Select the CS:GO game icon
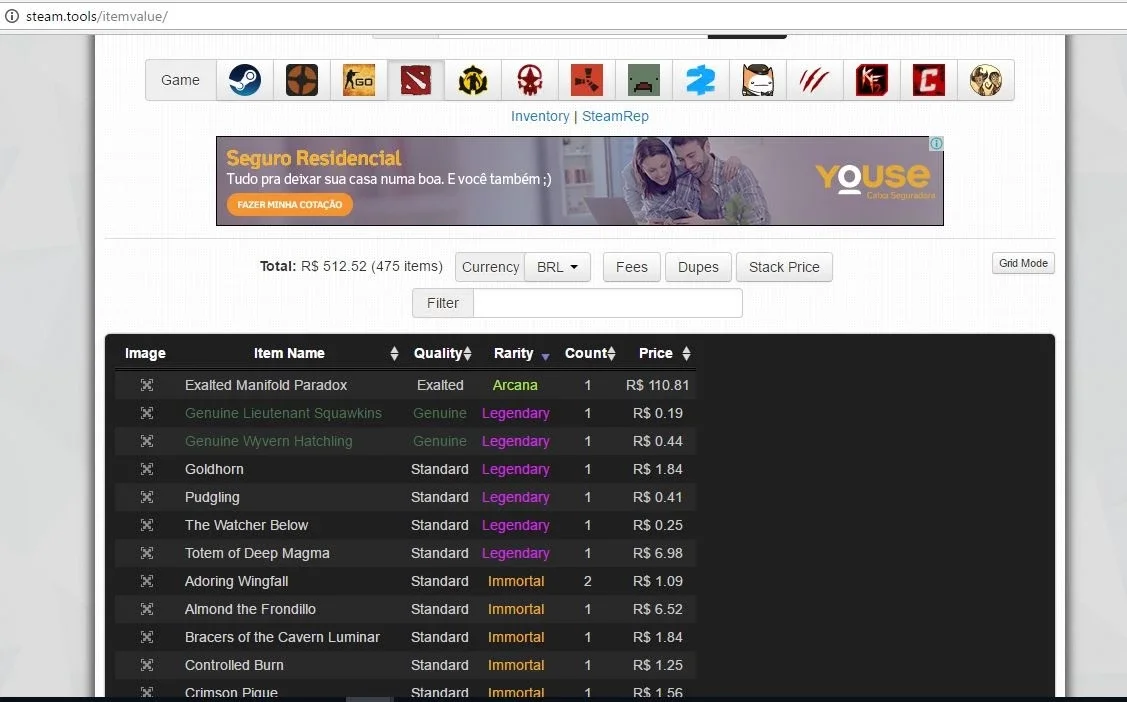Screen dimensions: 1127x702 click(x=359, y=80)
